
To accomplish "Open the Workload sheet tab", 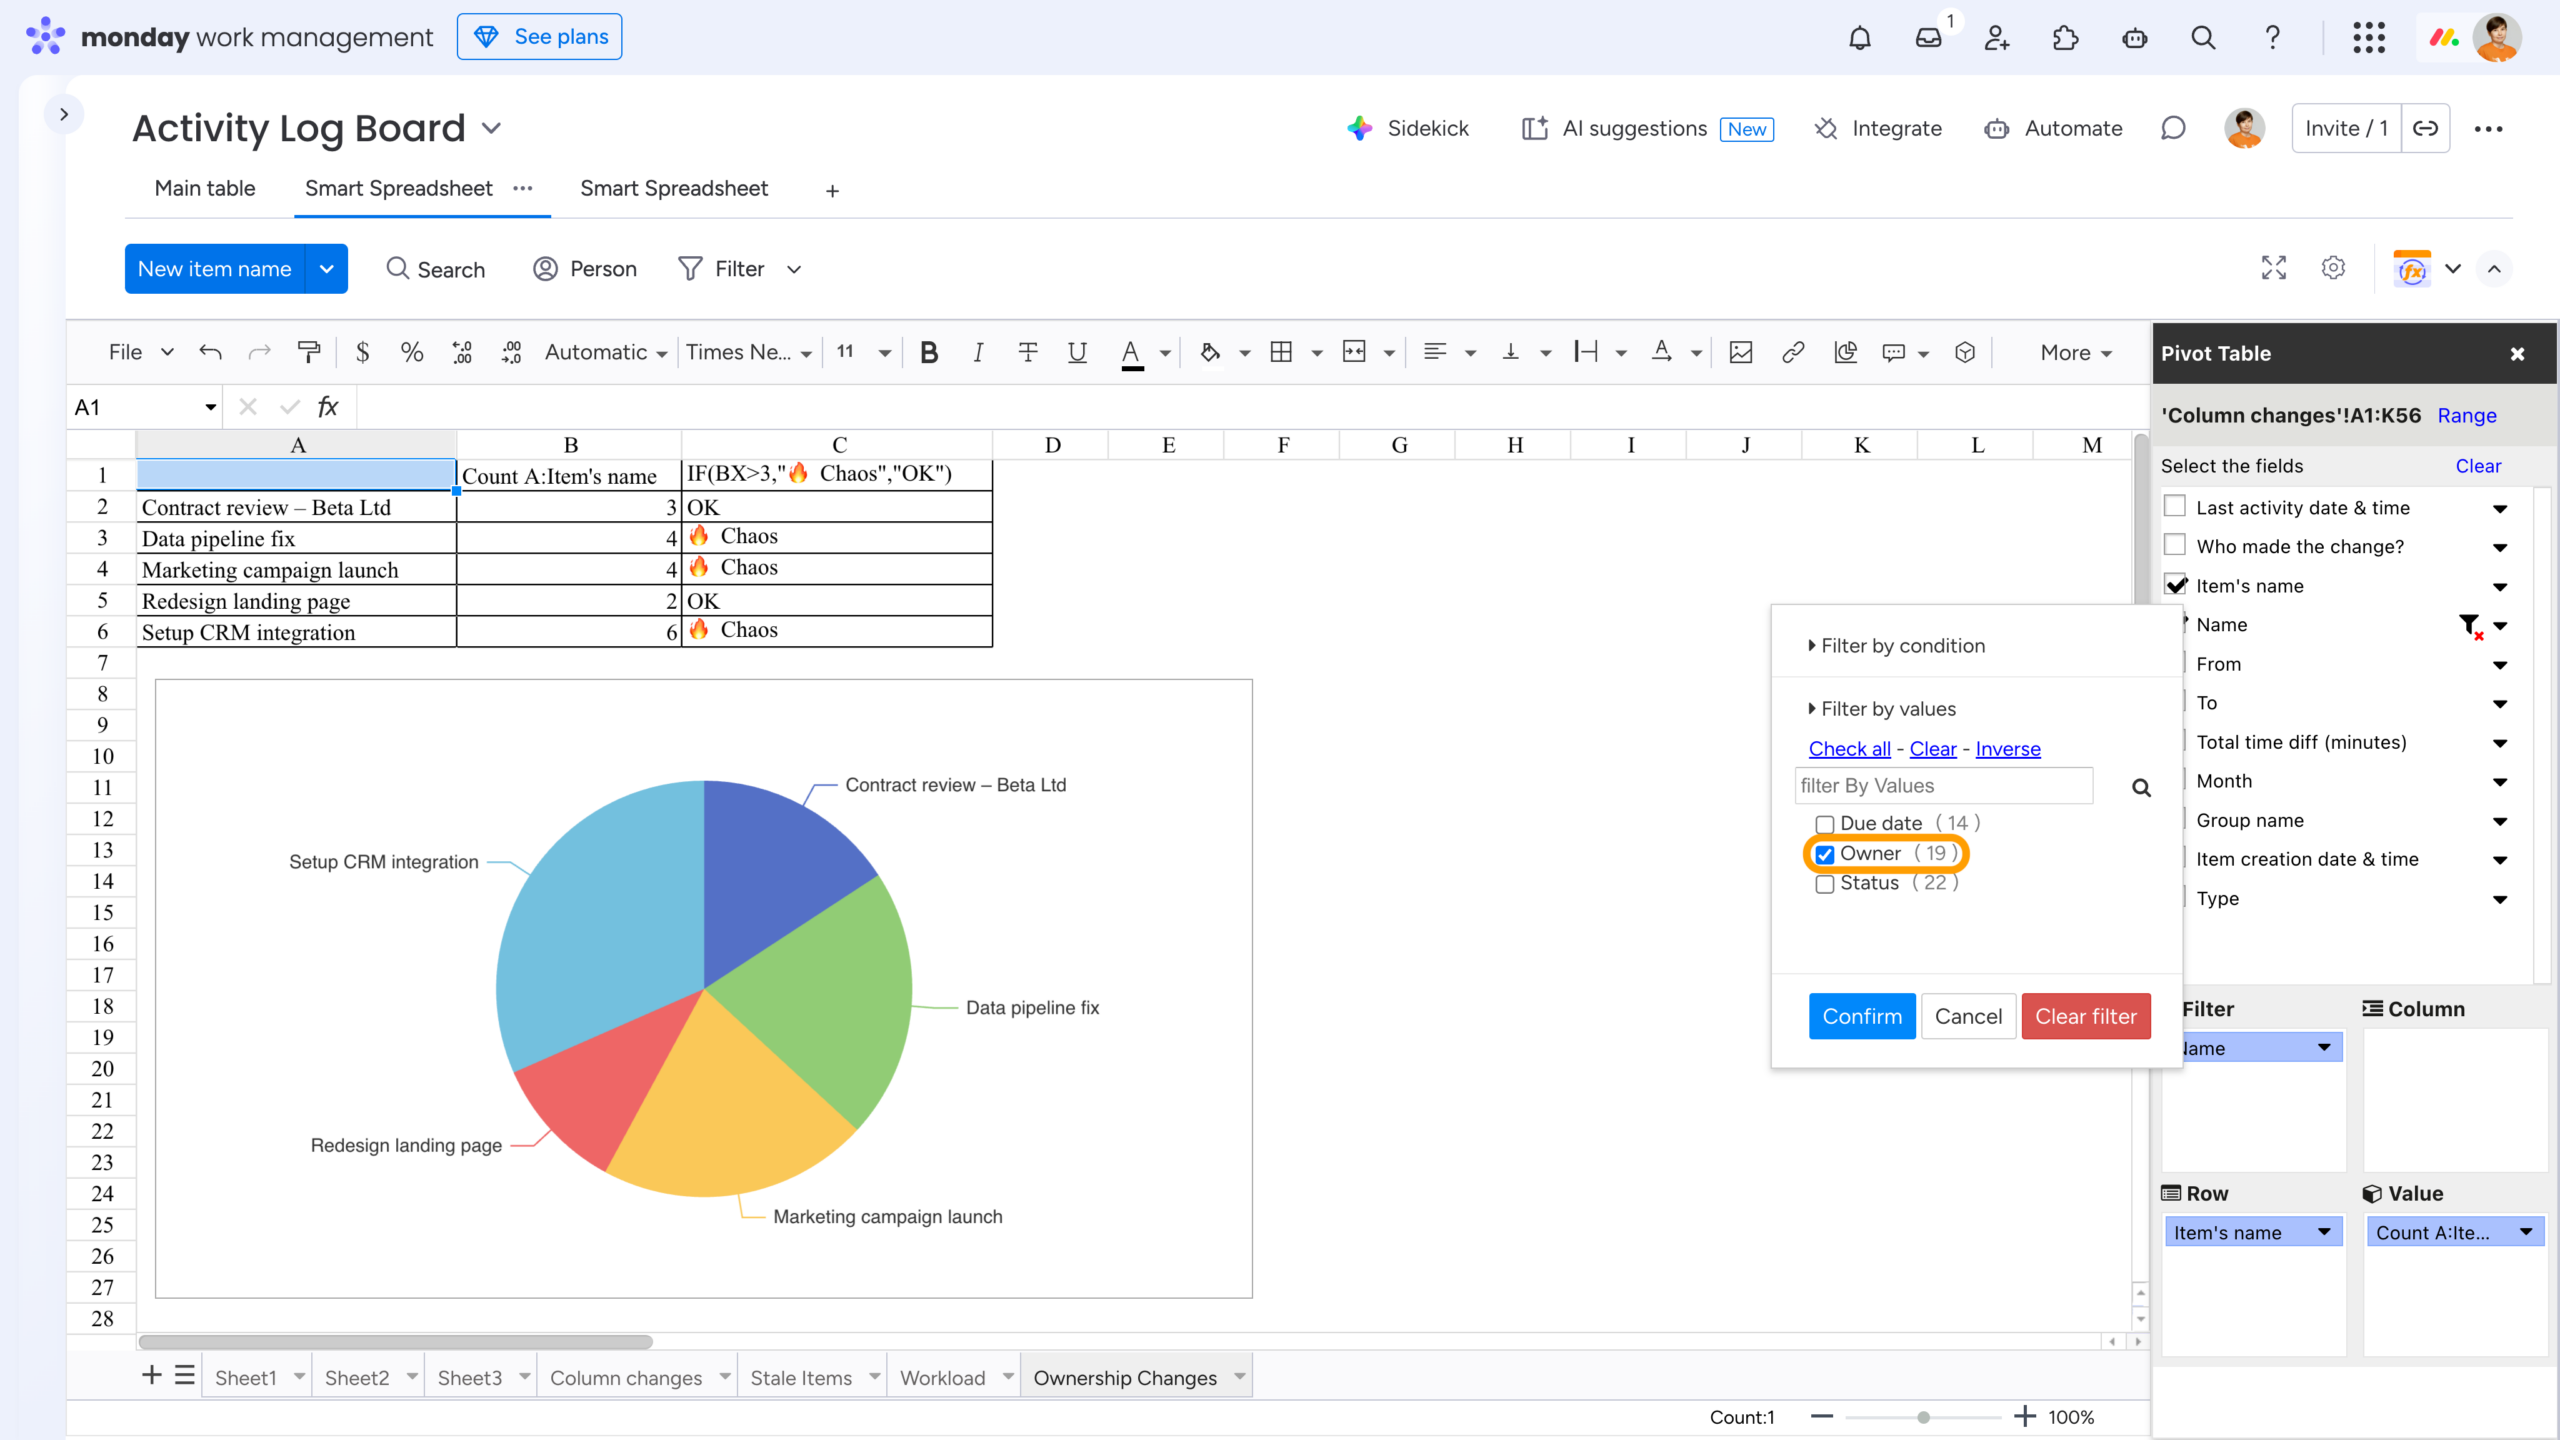I will (x=942, y=1378).
